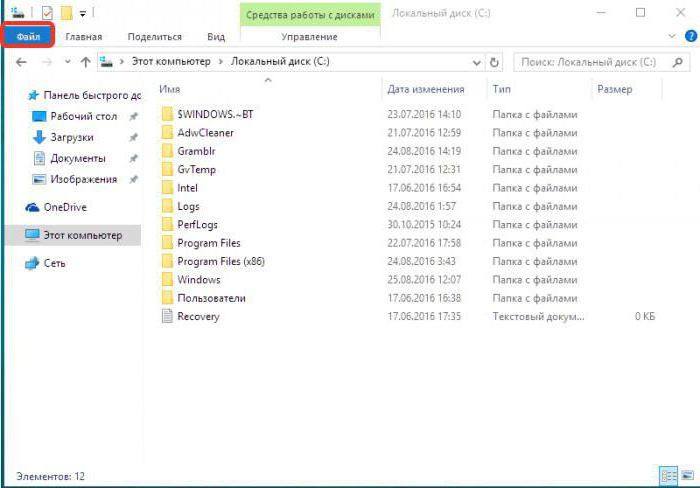
Task: Click the Загрузки download arrow icon
Action: click(x=40, y=137)
